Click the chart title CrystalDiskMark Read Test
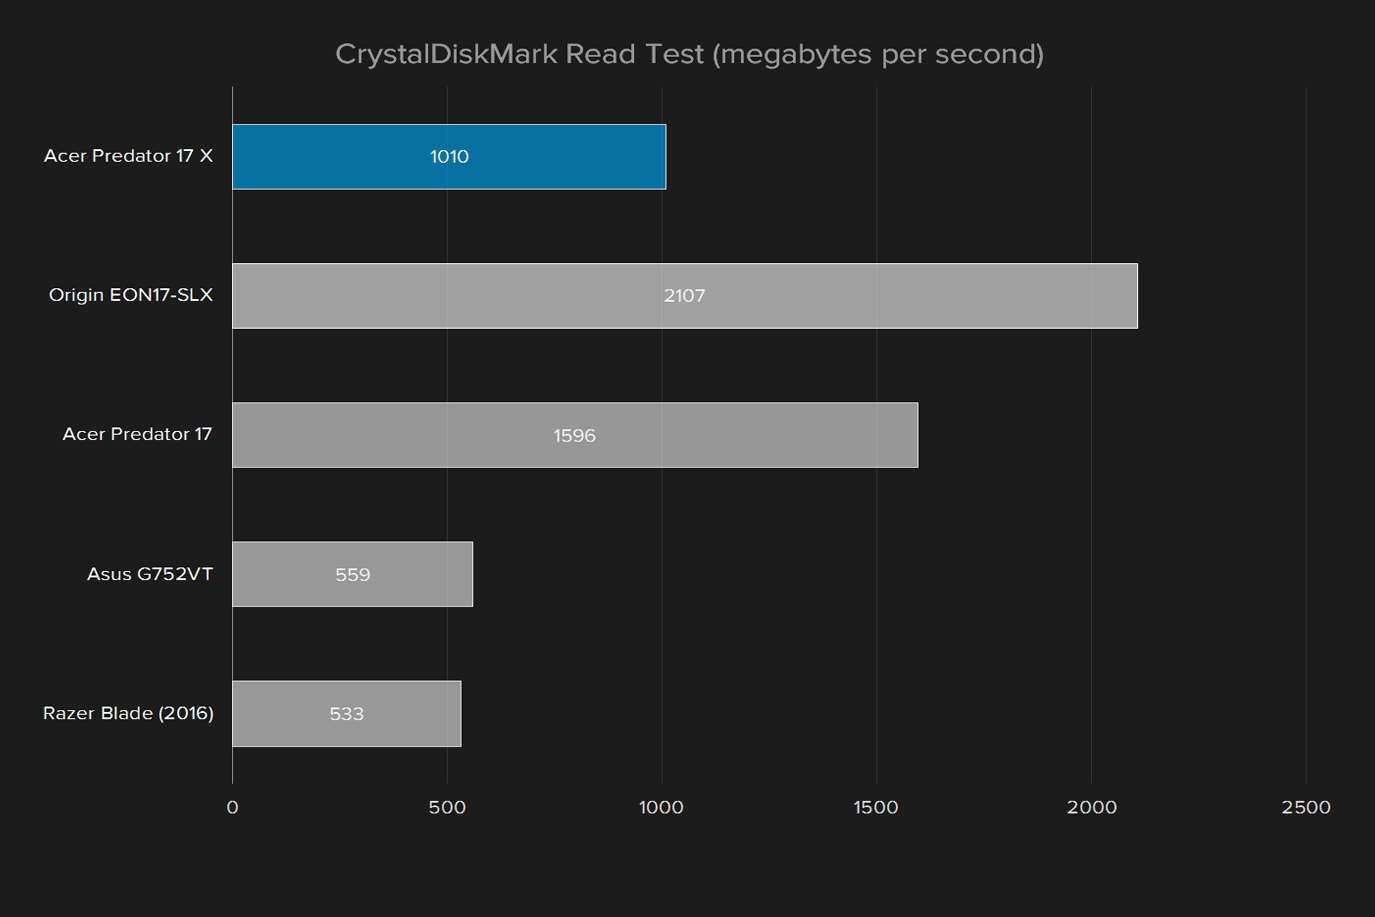The height and width of the screenshot is (917, 1375). [x=689, y=54]
